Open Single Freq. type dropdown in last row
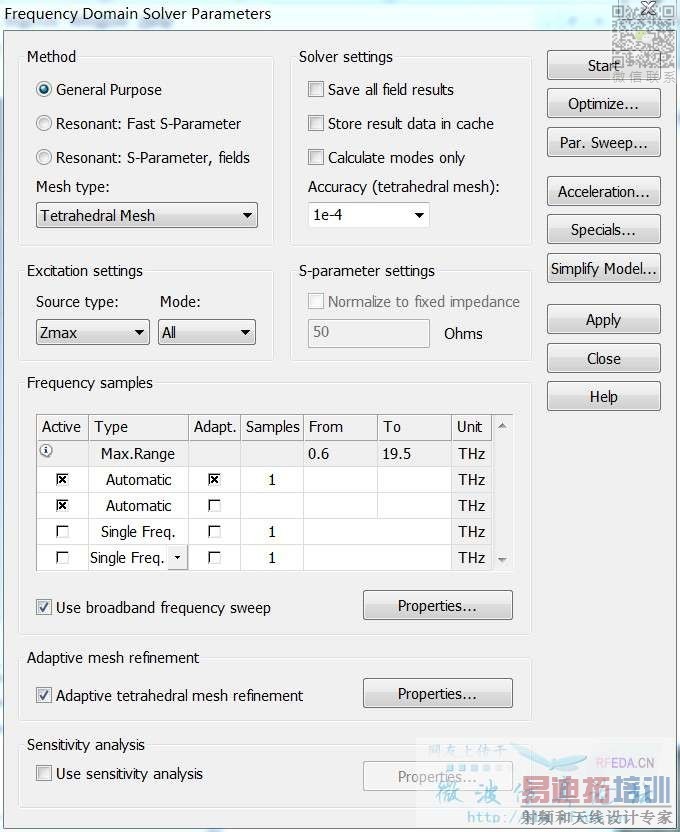Screen dimensions: 680x832 178,558
